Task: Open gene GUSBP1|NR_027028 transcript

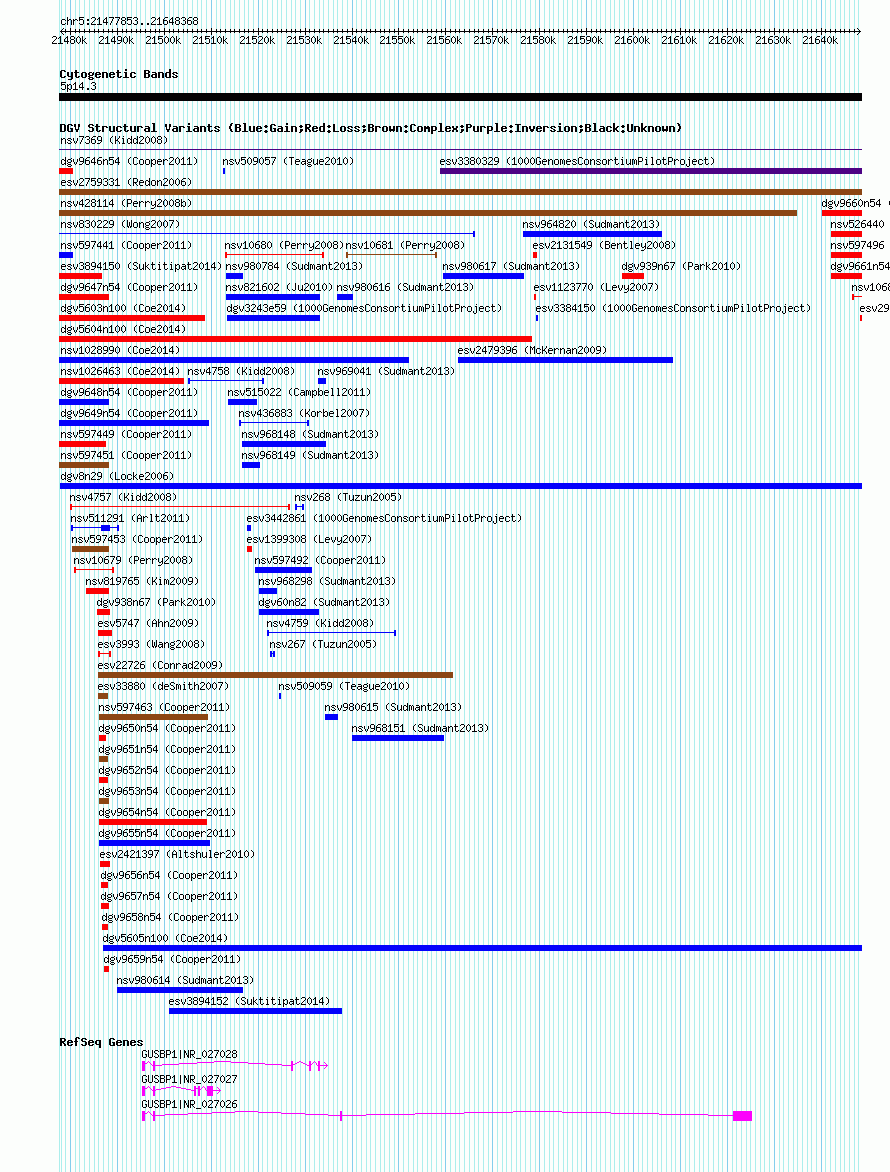Action: 189,1054
